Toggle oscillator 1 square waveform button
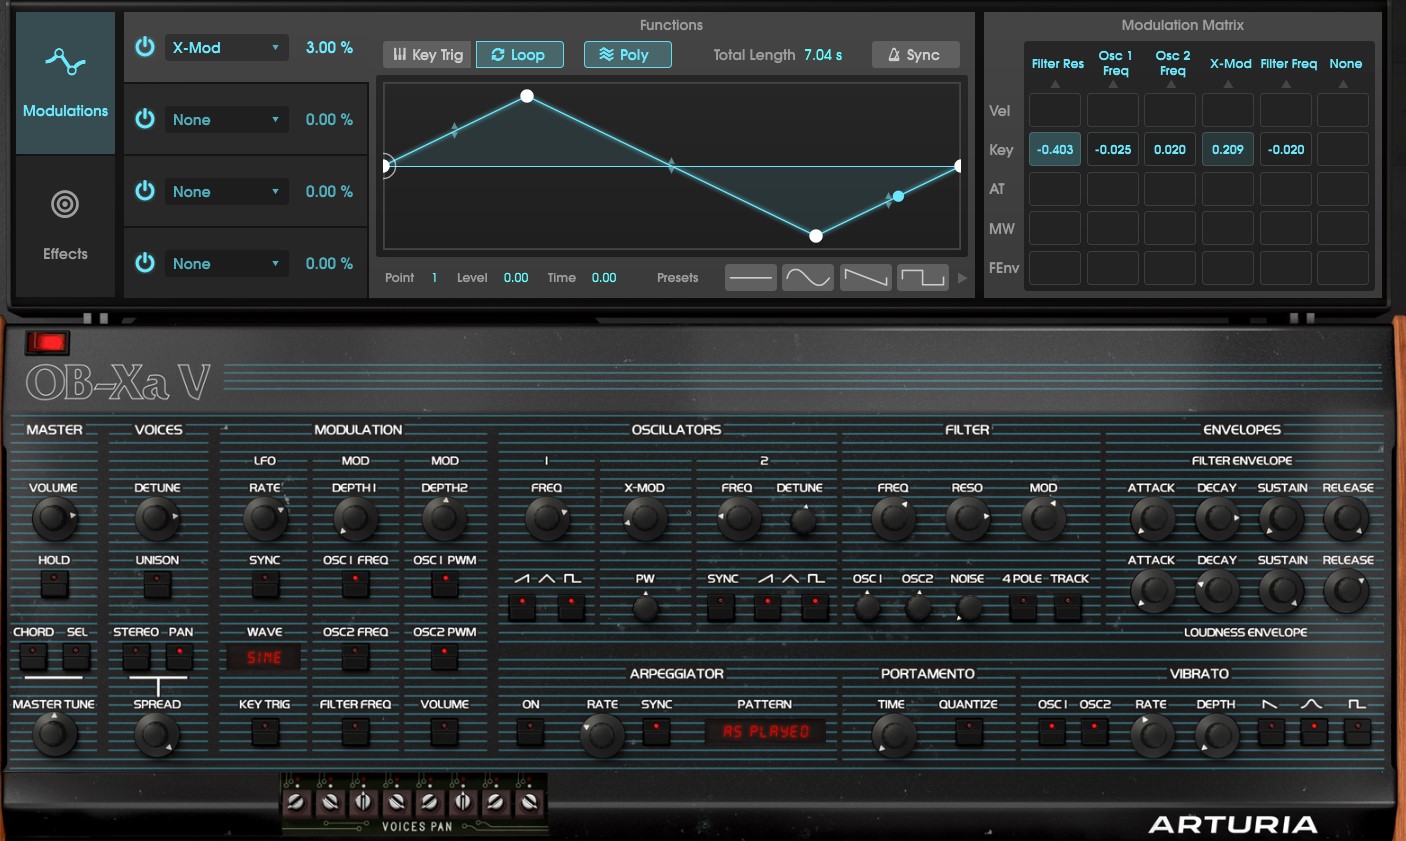Image resolution: width=1406 pixels, height=841 pixels. point(571,606)
